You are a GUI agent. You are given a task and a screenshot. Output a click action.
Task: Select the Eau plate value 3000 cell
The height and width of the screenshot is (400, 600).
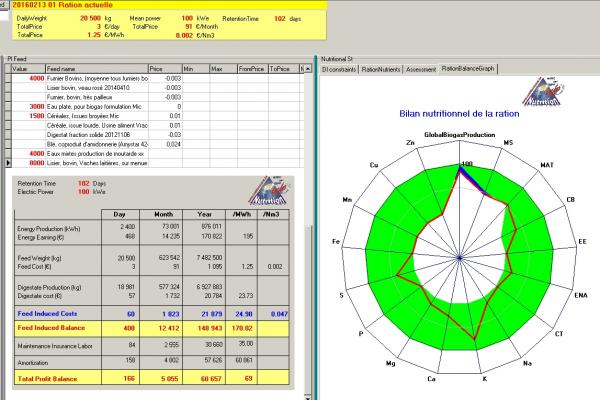point(29,106)
